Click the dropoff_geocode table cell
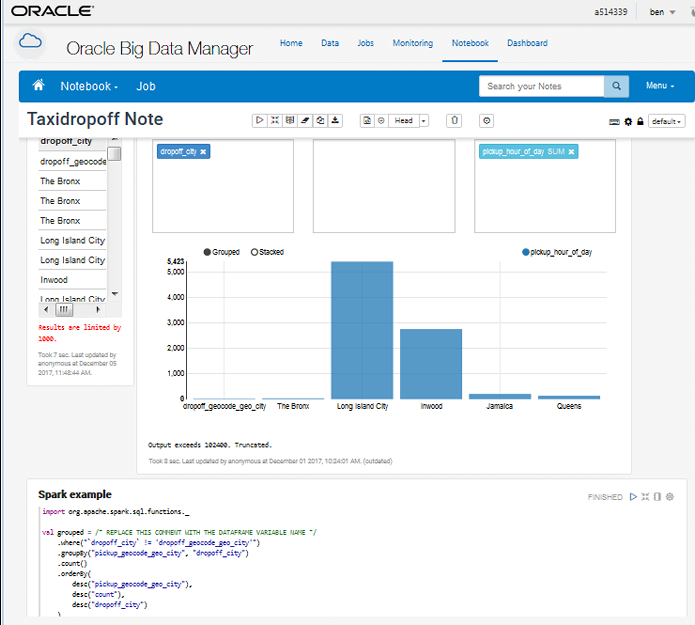The image size is (695, 625). (x=72, y=161)
